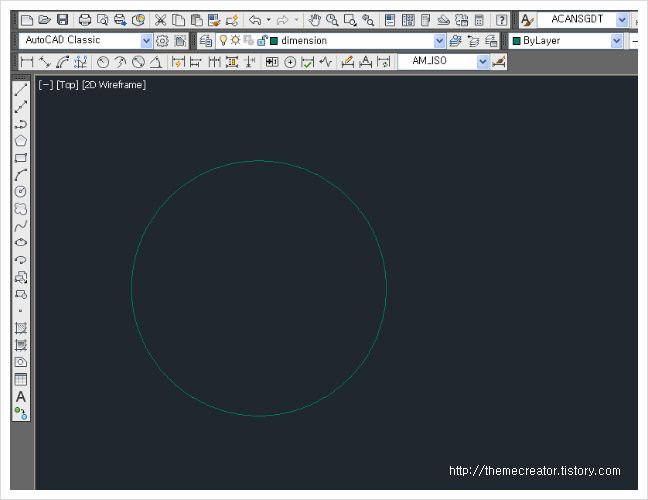Expand the Undo history arrow
This screenshot has height=500, width=648.
click(x=269, y=20)
